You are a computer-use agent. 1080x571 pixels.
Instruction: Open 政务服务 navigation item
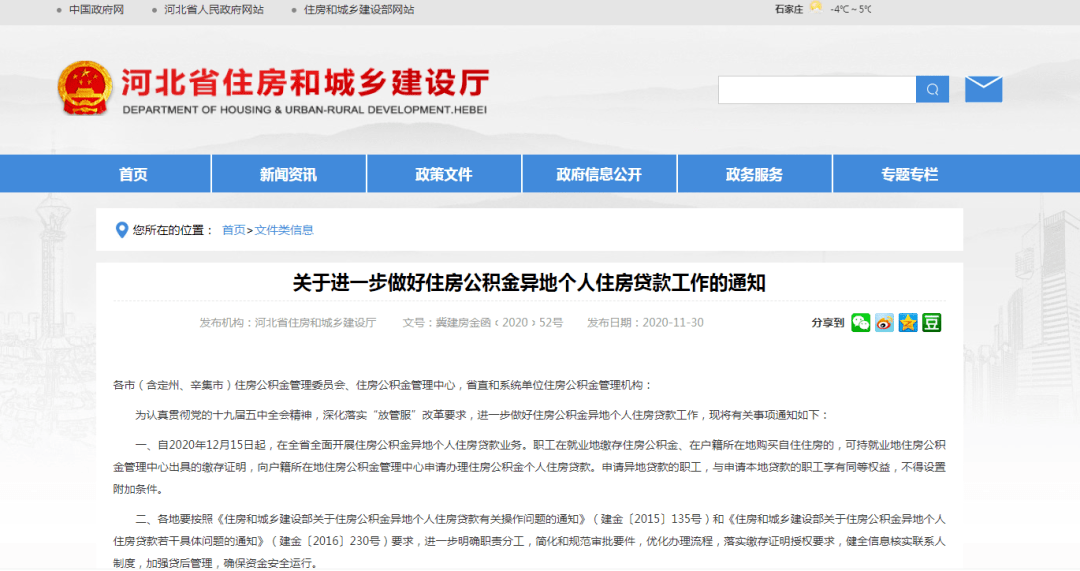coord(755,174)
